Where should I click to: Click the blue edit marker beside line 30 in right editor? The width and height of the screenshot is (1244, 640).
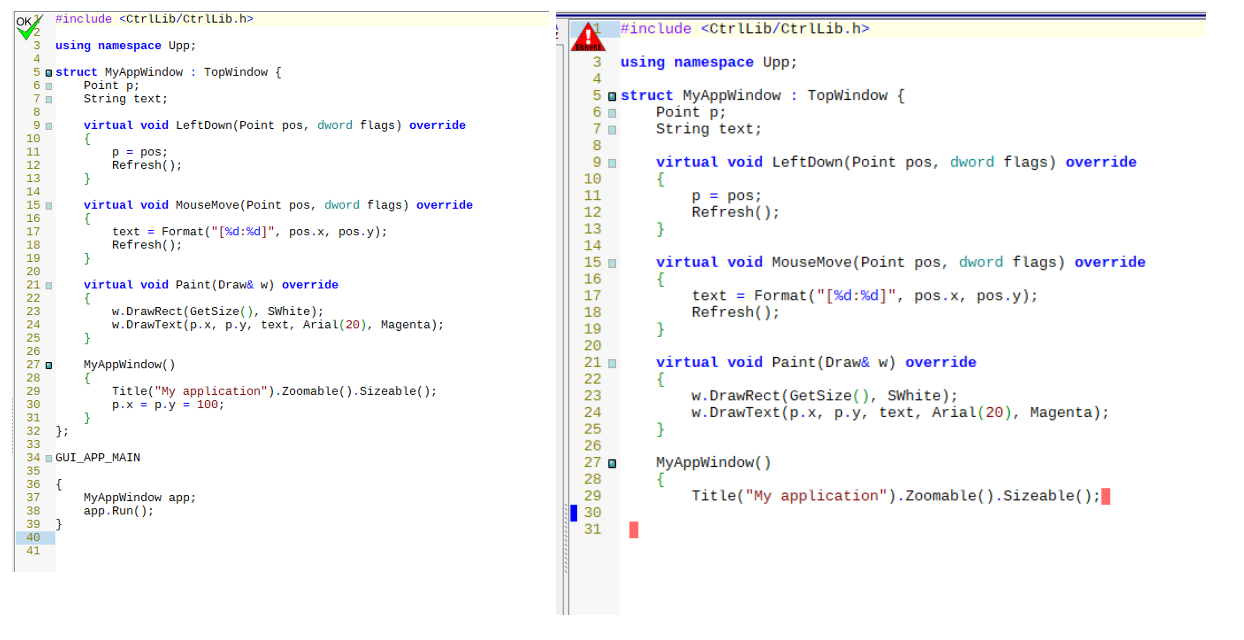pyautogui.click(x=574, y=513)
